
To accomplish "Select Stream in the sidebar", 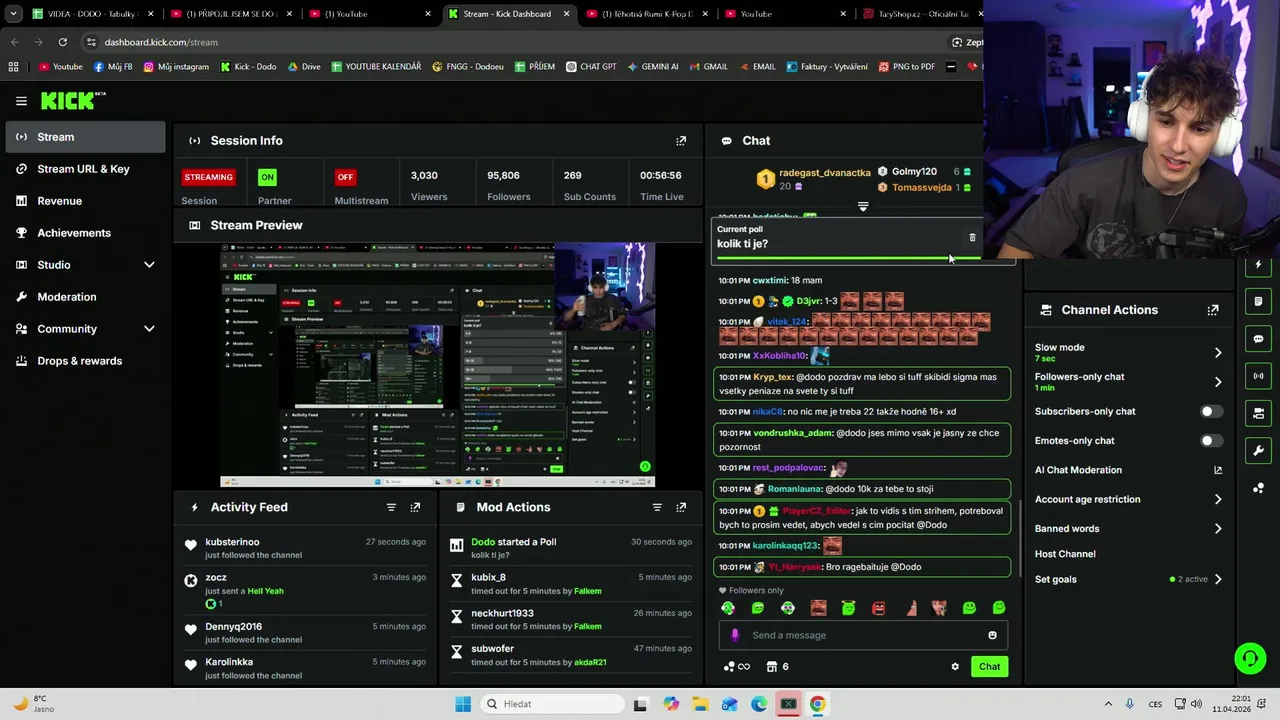I will [85, 137].
